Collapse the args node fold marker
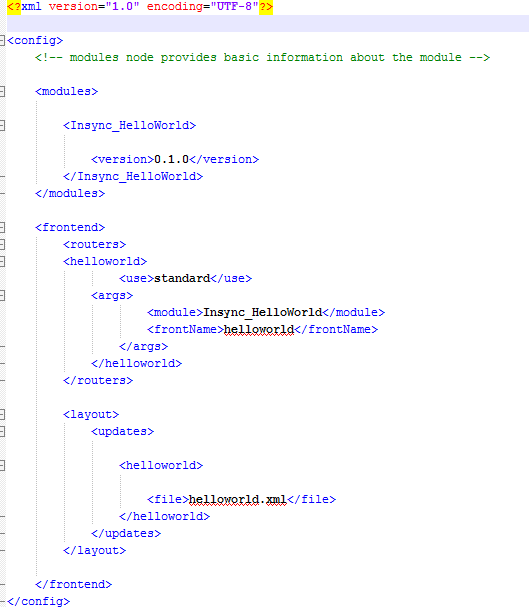Image resolution: width=529 pixels, height=607 pixels. point(2,295)
